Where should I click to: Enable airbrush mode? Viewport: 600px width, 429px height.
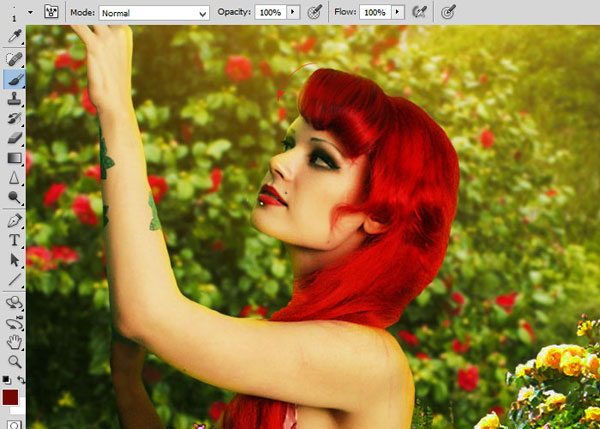click(419, 12)
